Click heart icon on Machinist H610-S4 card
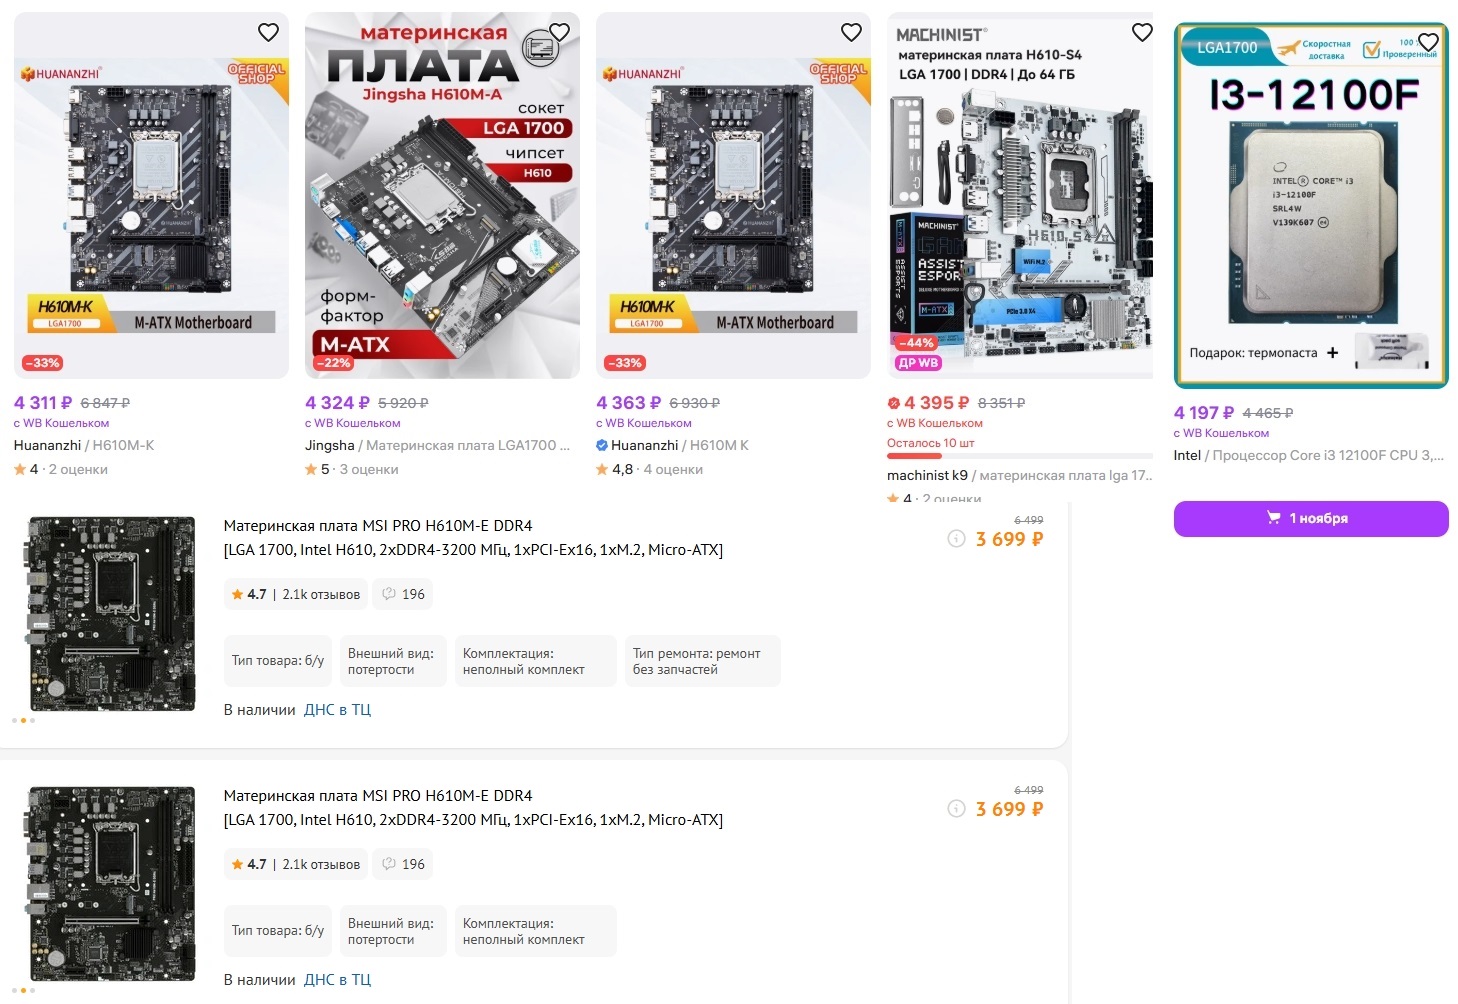Image resolution: width=1458 pixels, height=1004 pixels. (x=1142, y=33)
